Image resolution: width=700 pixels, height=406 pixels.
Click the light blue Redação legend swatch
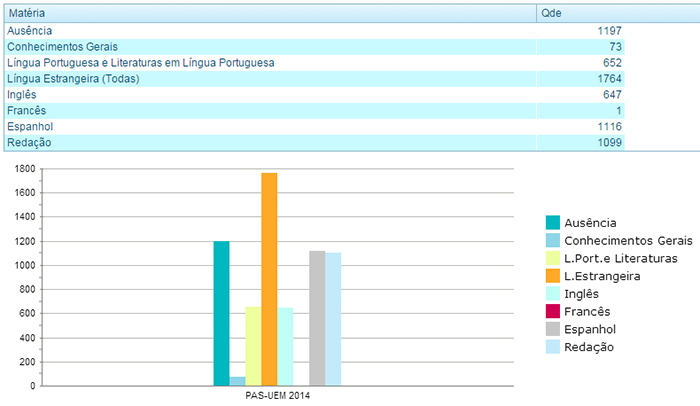point(553,347)
